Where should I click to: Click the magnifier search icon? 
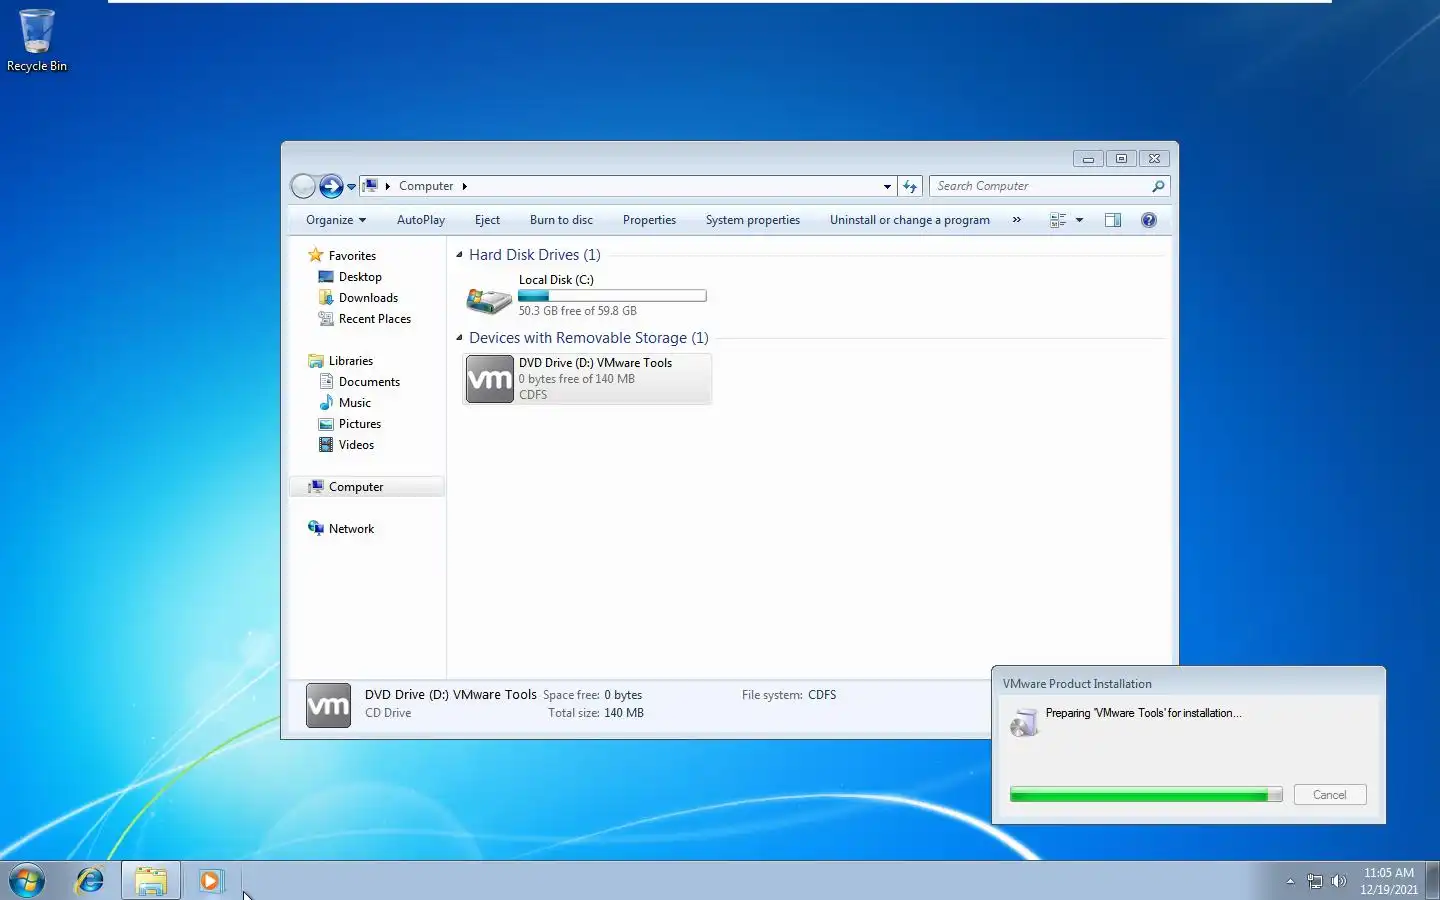(1158, 186)
